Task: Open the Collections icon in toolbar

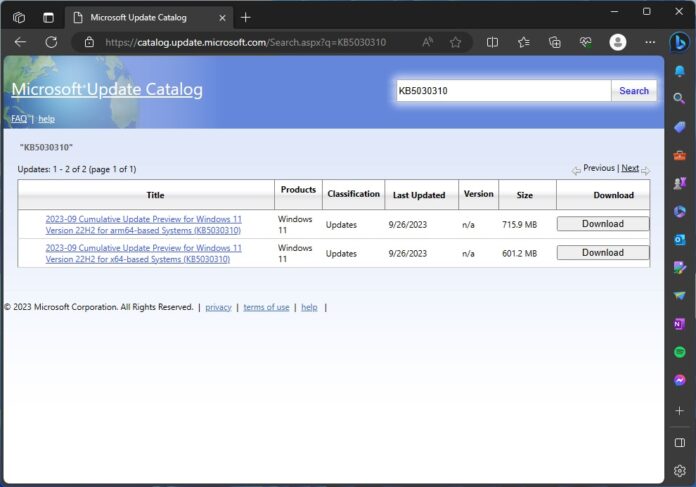Action: coord(555,42)
